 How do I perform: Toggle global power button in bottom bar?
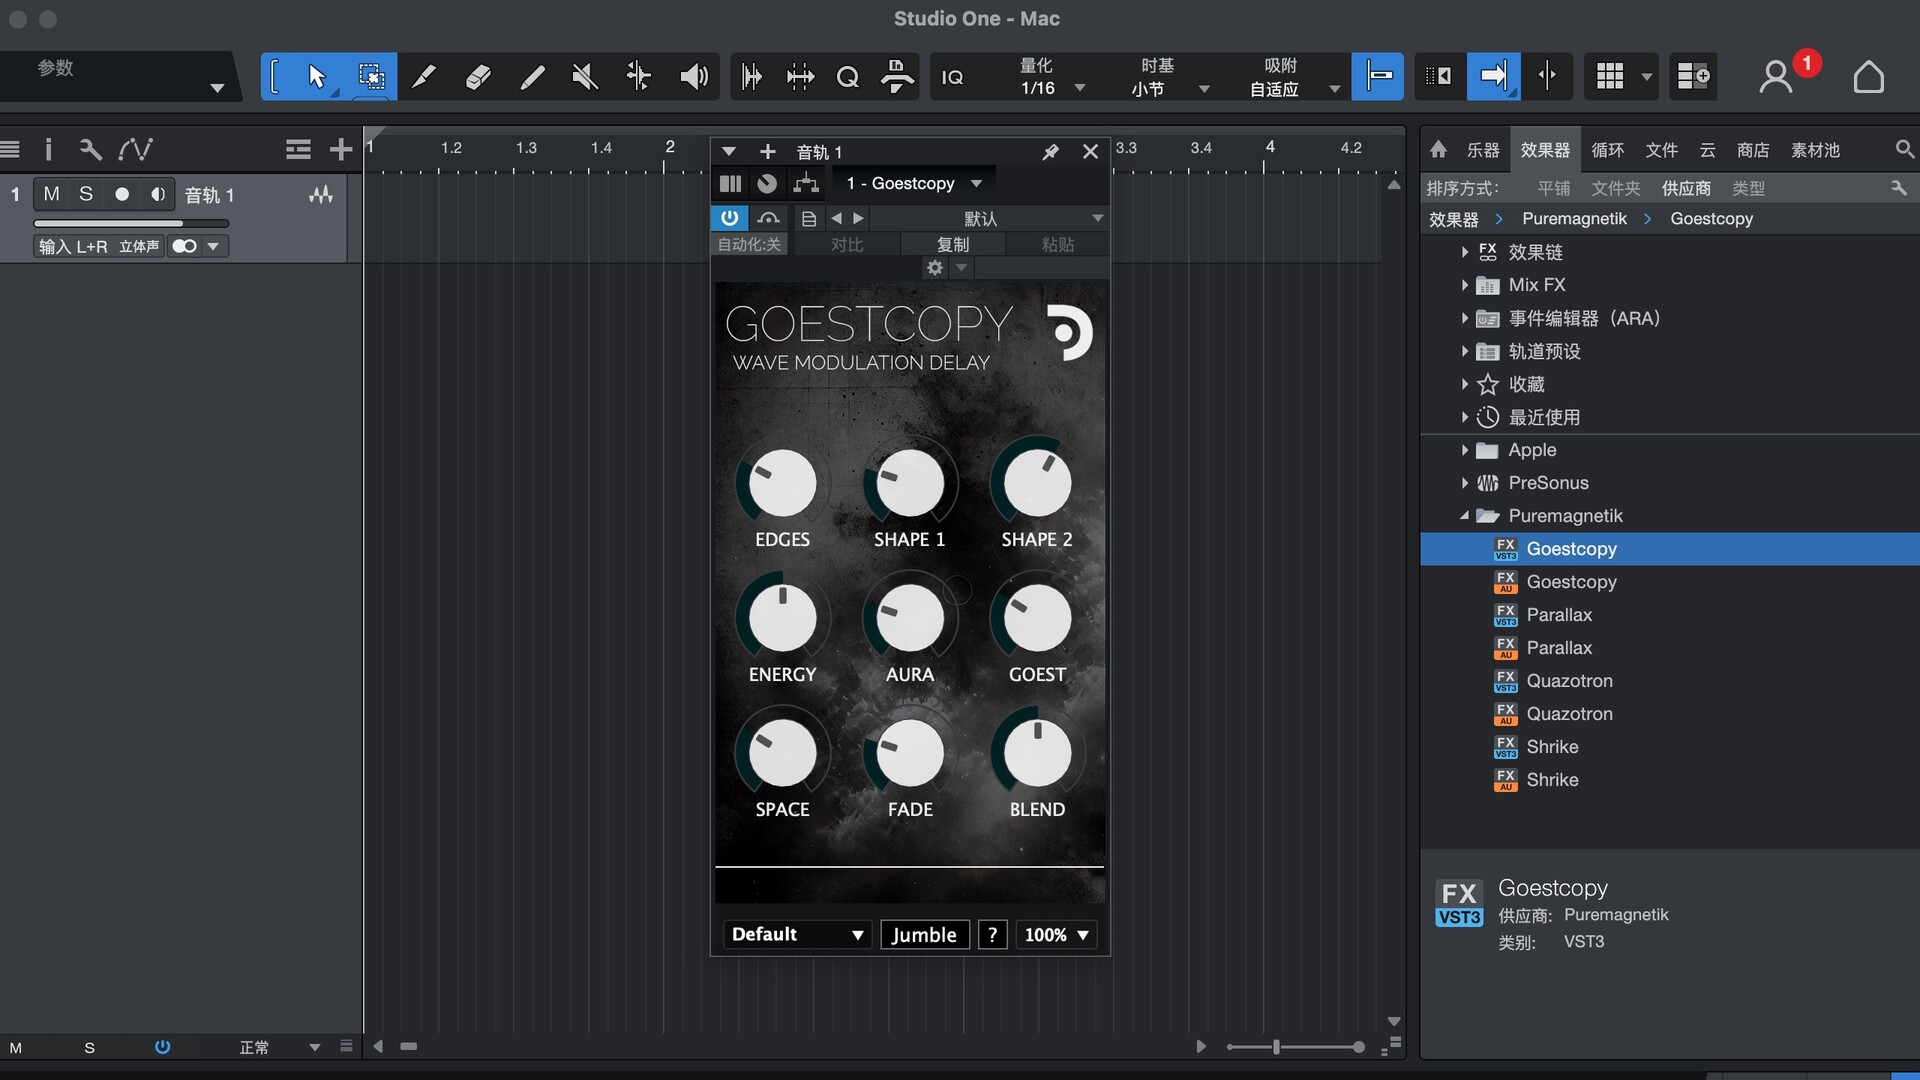(162, 1047)
